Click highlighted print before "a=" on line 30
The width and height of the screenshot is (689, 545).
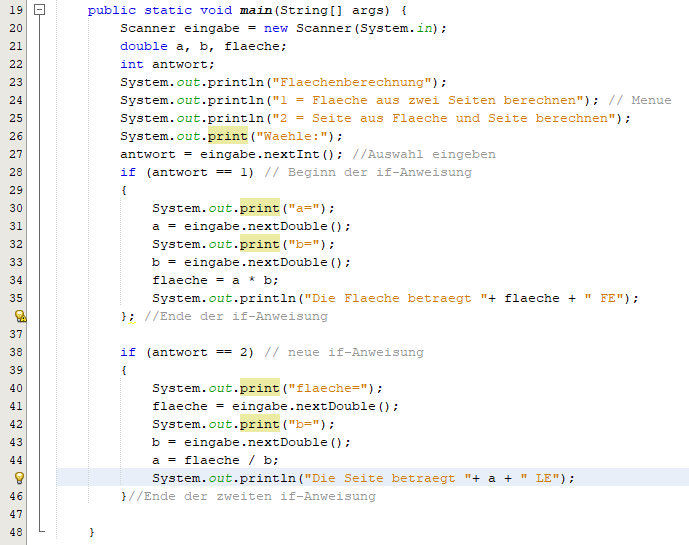point(260,208)
